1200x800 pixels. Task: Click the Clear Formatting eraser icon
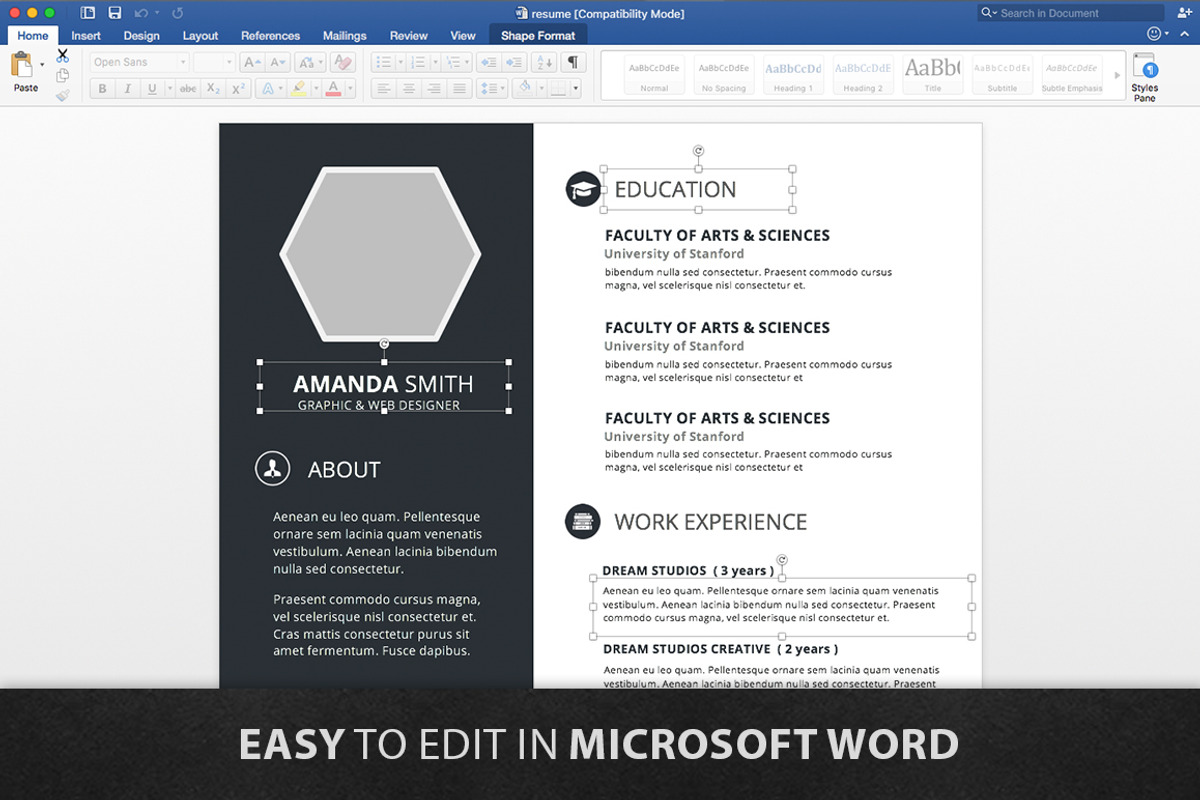pos(343,62)
